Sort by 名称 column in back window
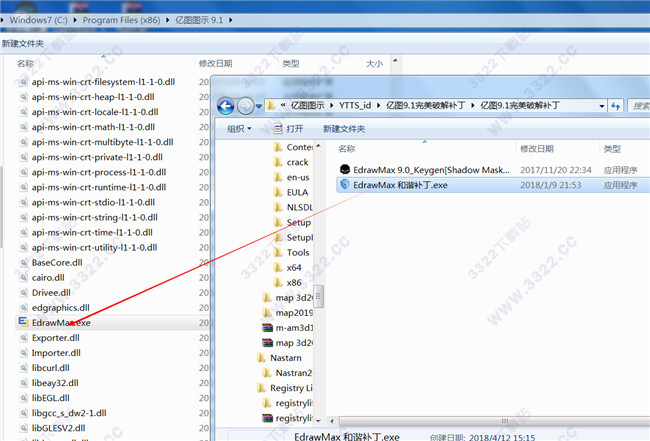Image resolution: width=650 pixels, height=441 pixels. pyautogui.click(x=25, y=63)
